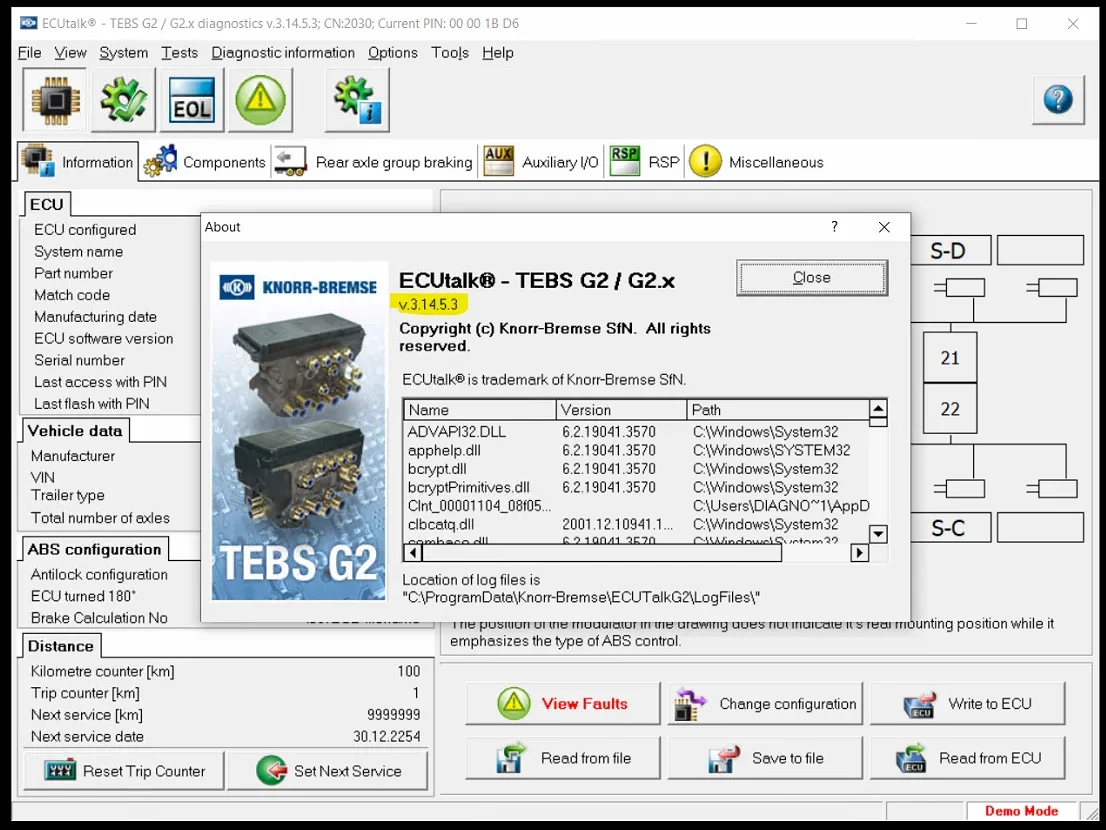Switch to the RSP tab

(645, 162)
